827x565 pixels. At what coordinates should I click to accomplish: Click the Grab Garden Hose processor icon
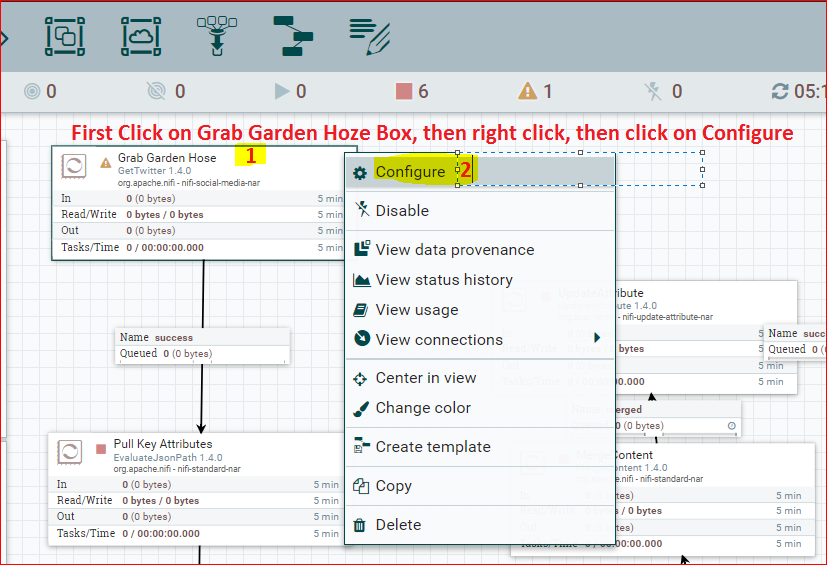[x=74, y=166]
